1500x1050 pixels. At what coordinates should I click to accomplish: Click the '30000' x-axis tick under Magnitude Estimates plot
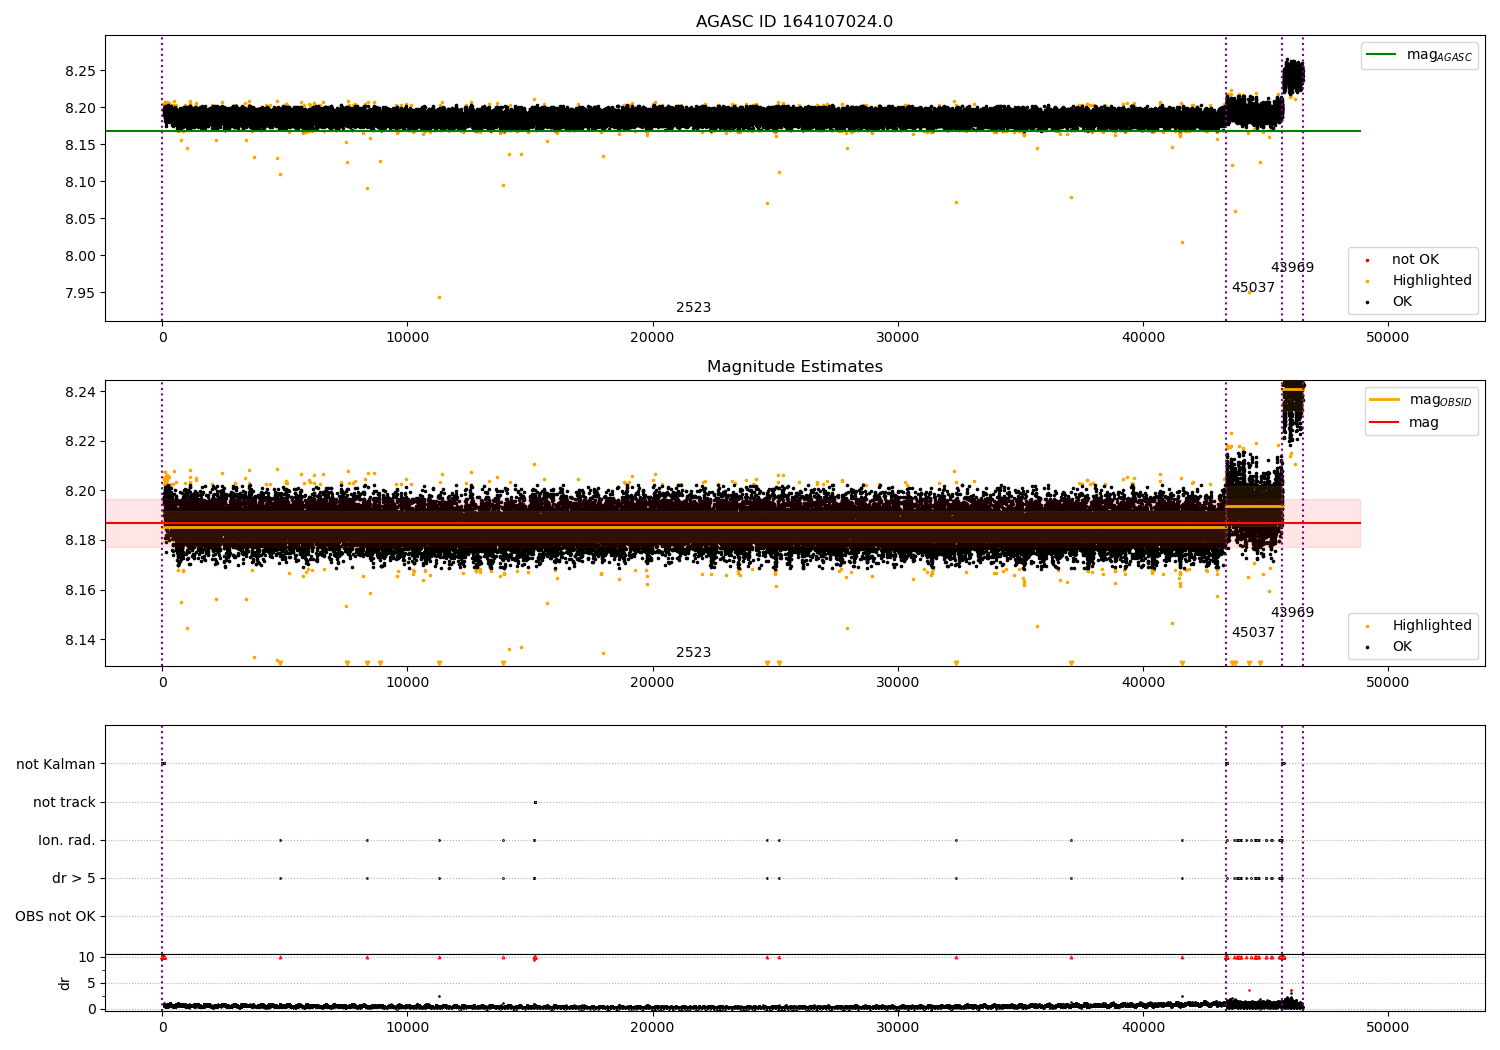(x=897, y=683)
